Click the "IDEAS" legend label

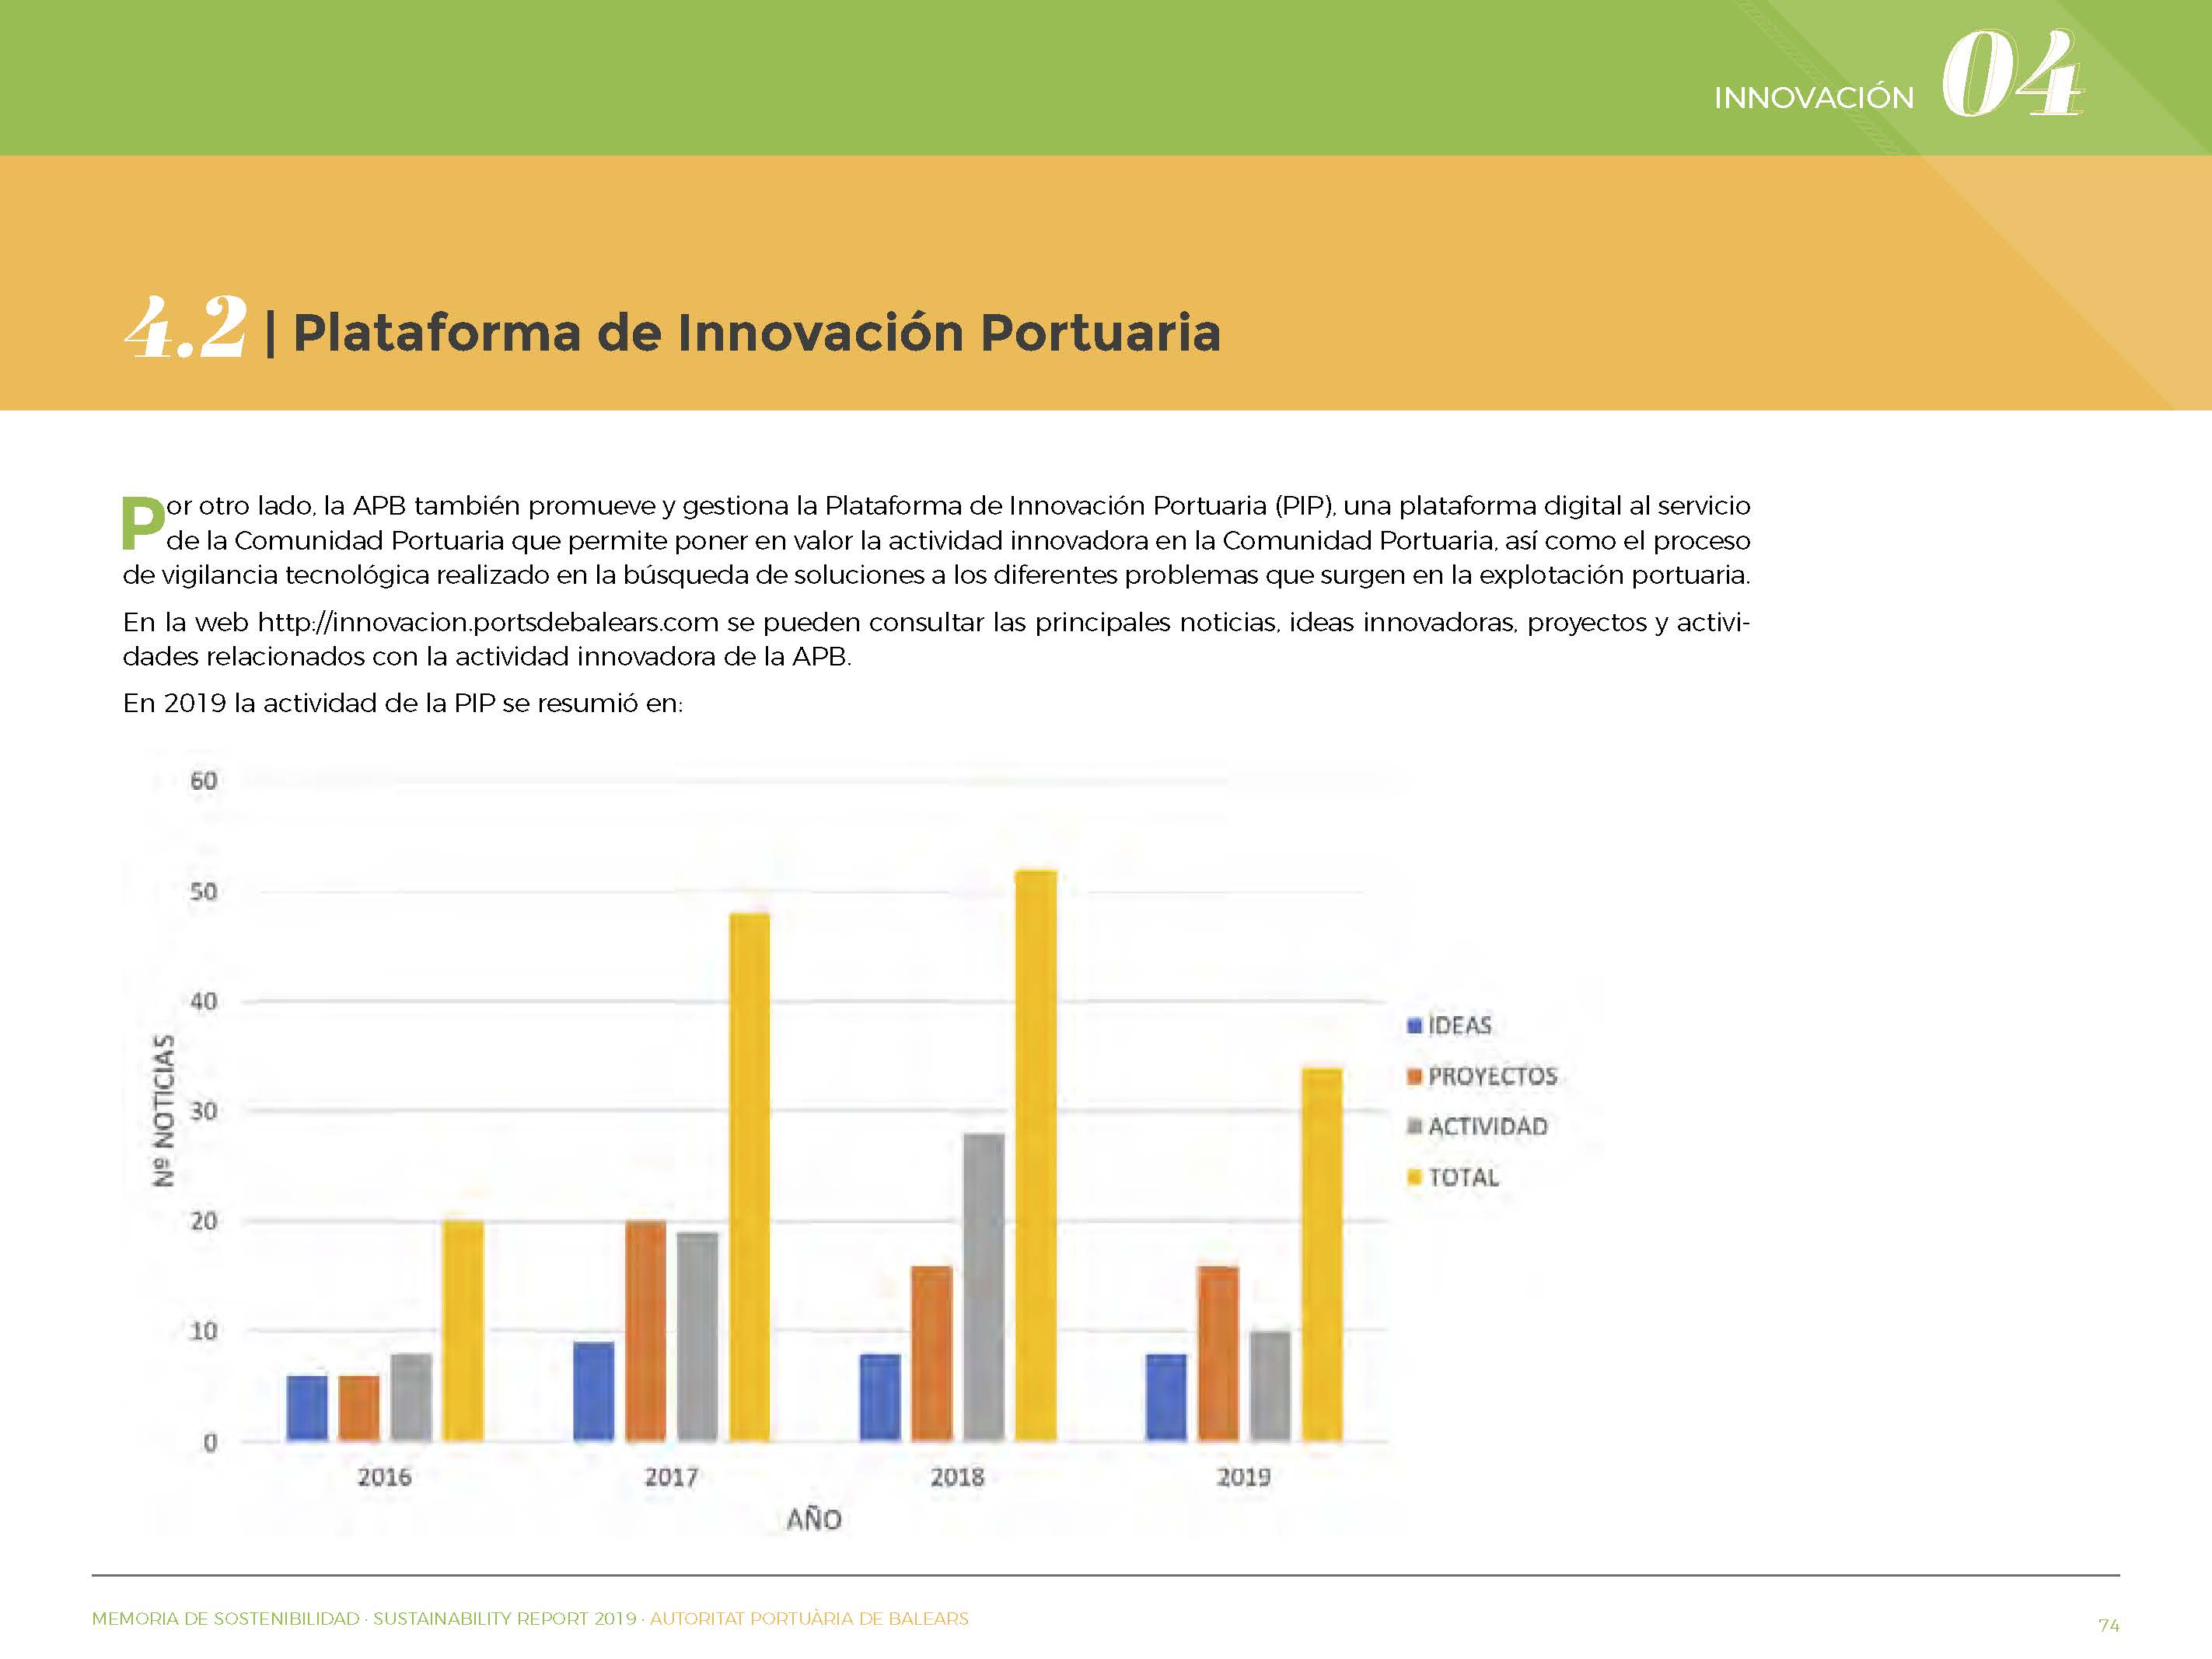tap(1460, 1025)
